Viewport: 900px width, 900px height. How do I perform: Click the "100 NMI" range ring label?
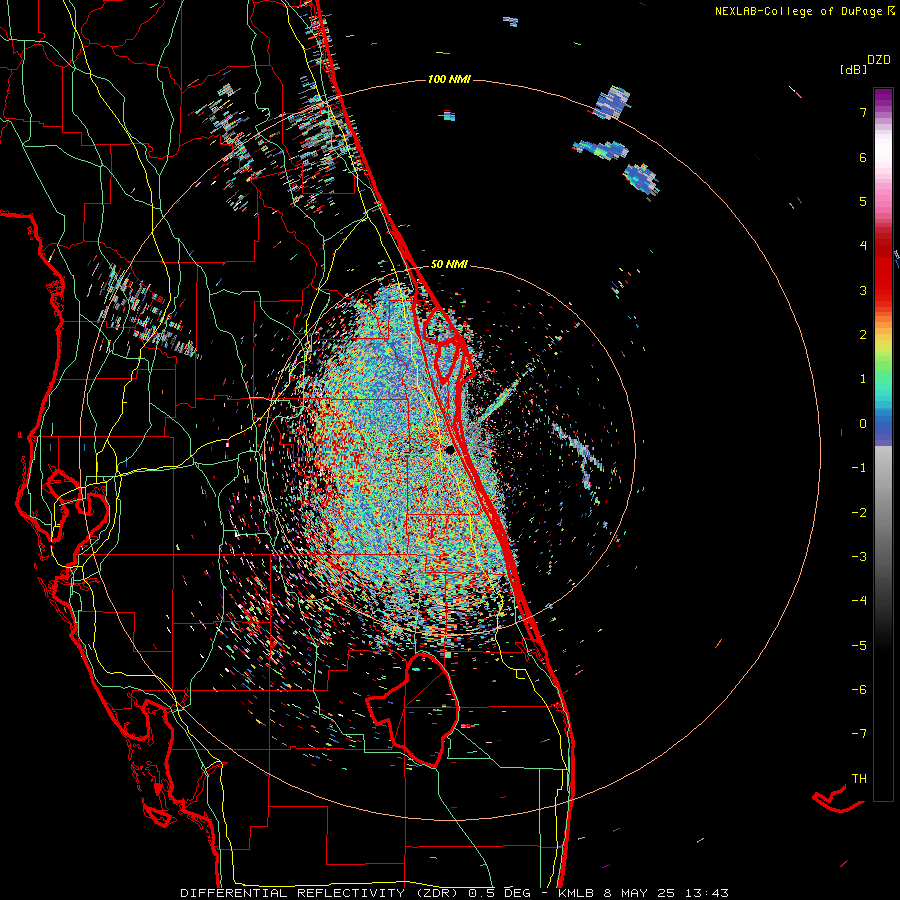pyautogui.click(x=449, y=79)
